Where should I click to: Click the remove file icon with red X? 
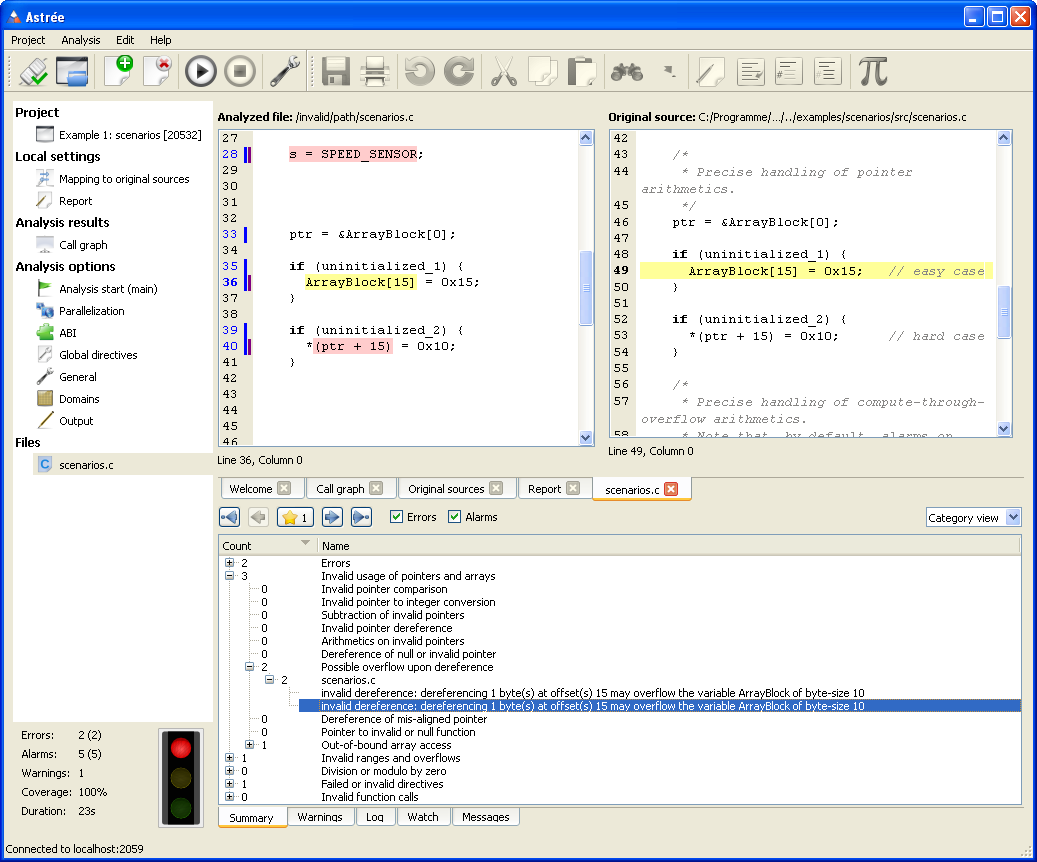[157, 71]
